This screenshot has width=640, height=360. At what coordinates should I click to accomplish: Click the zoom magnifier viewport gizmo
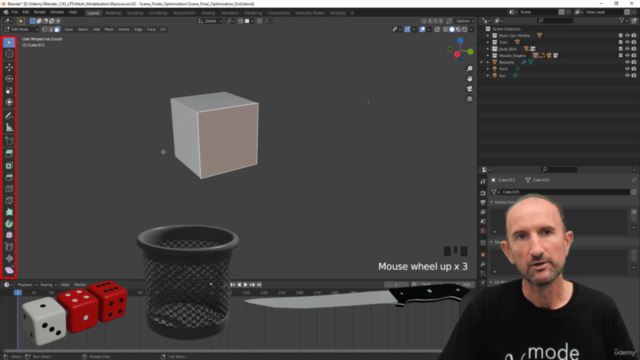470,69
